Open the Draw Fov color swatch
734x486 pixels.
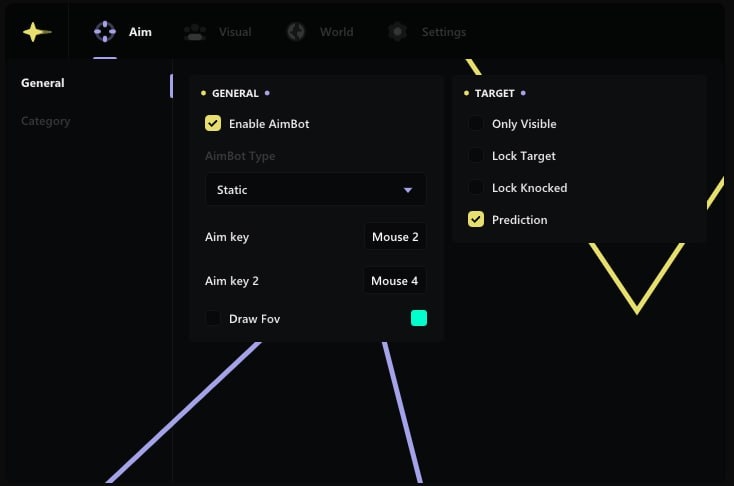pos(419,319)
